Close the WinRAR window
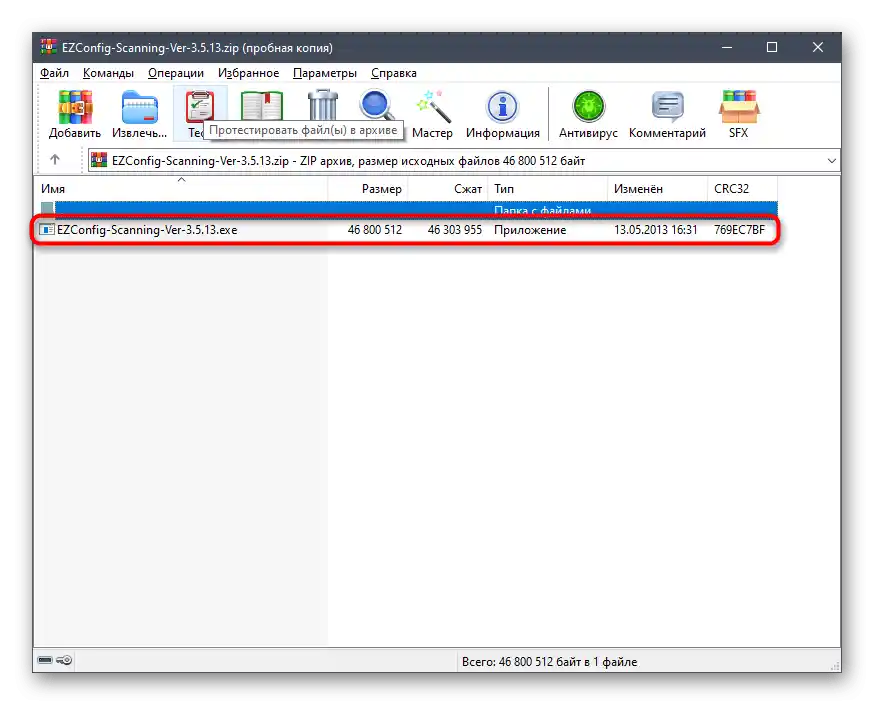This screenshot has height=705, width=874. click(x=818, y=47)
